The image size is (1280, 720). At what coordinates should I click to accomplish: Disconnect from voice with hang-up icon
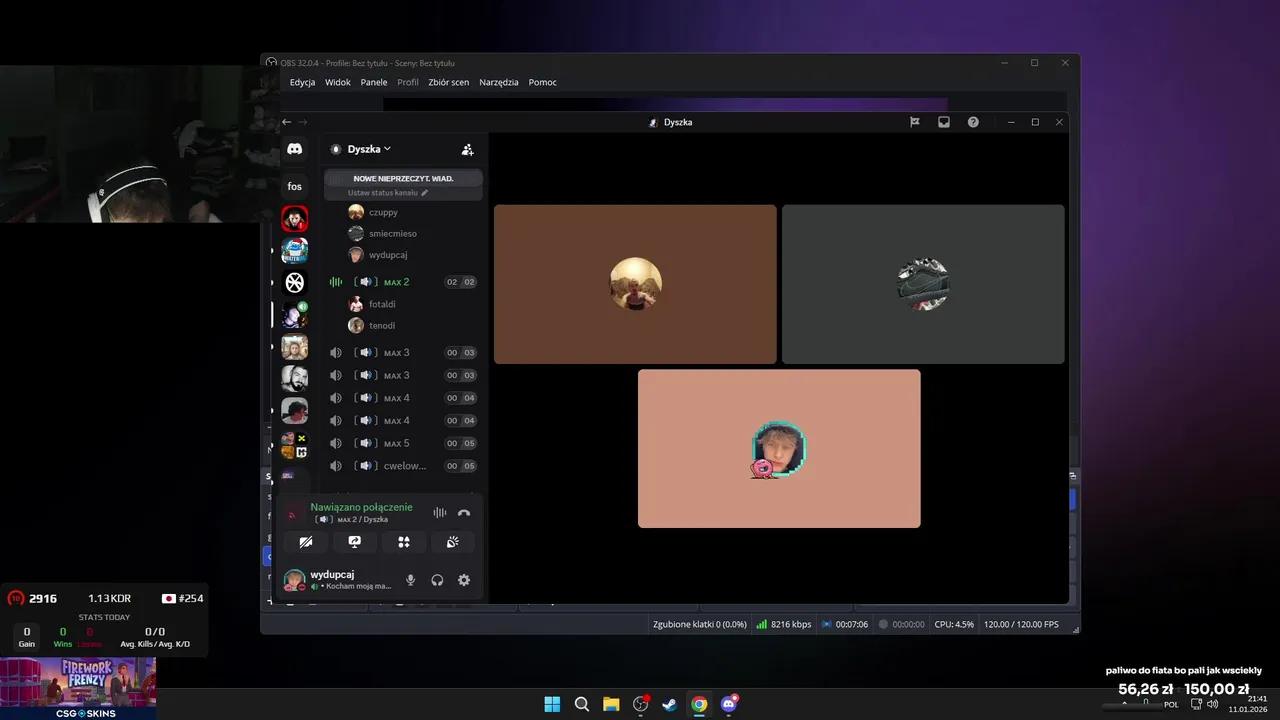[464, 513]
